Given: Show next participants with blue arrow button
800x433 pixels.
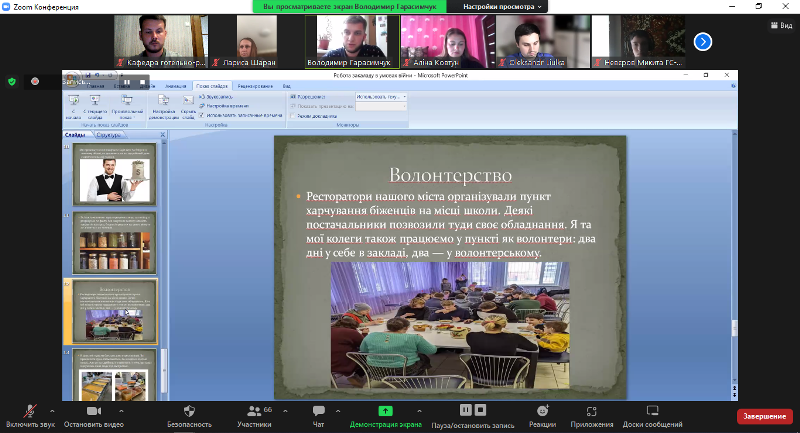Looking at the screenshot, I should (703, 42).
